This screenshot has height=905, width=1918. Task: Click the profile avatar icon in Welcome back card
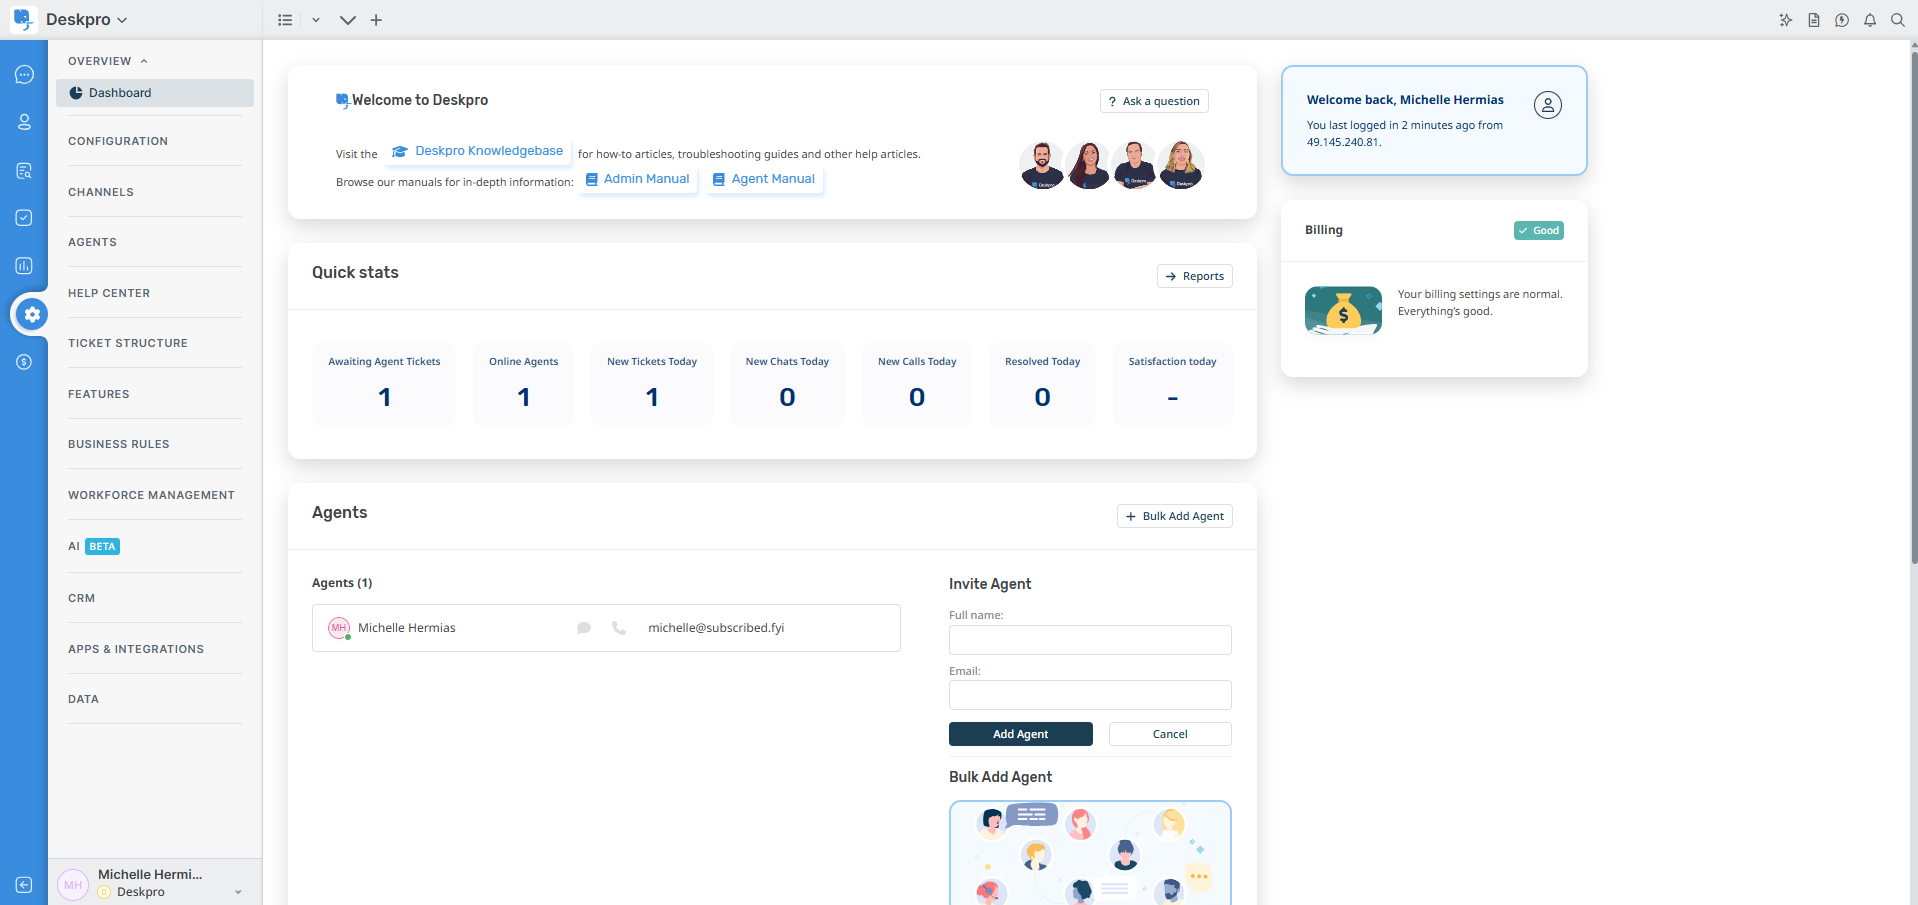click(x=1548, y=105)
